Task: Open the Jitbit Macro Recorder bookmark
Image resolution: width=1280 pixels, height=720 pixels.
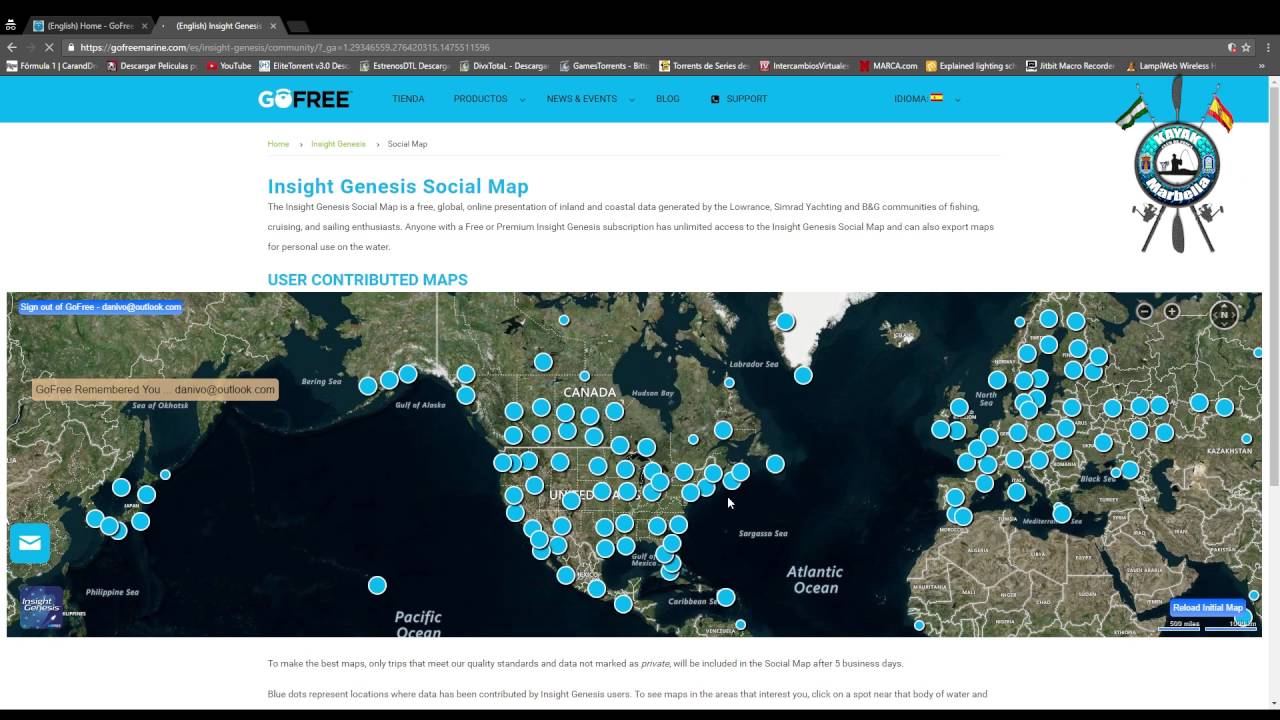Action: [x=1070, y=66]
